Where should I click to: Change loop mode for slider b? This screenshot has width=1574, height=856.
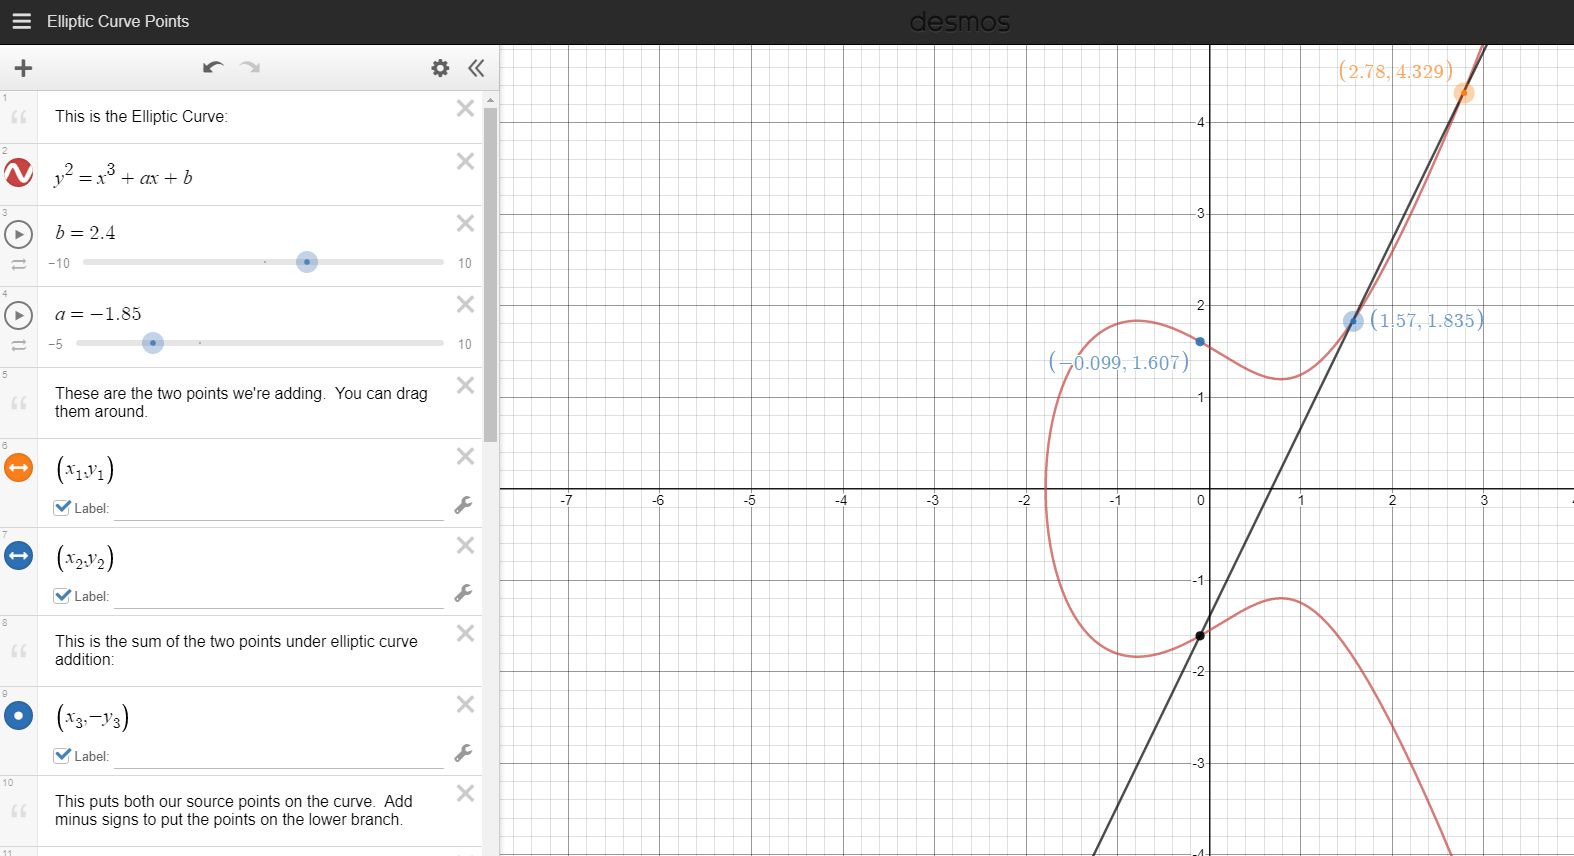pos(19,264)
